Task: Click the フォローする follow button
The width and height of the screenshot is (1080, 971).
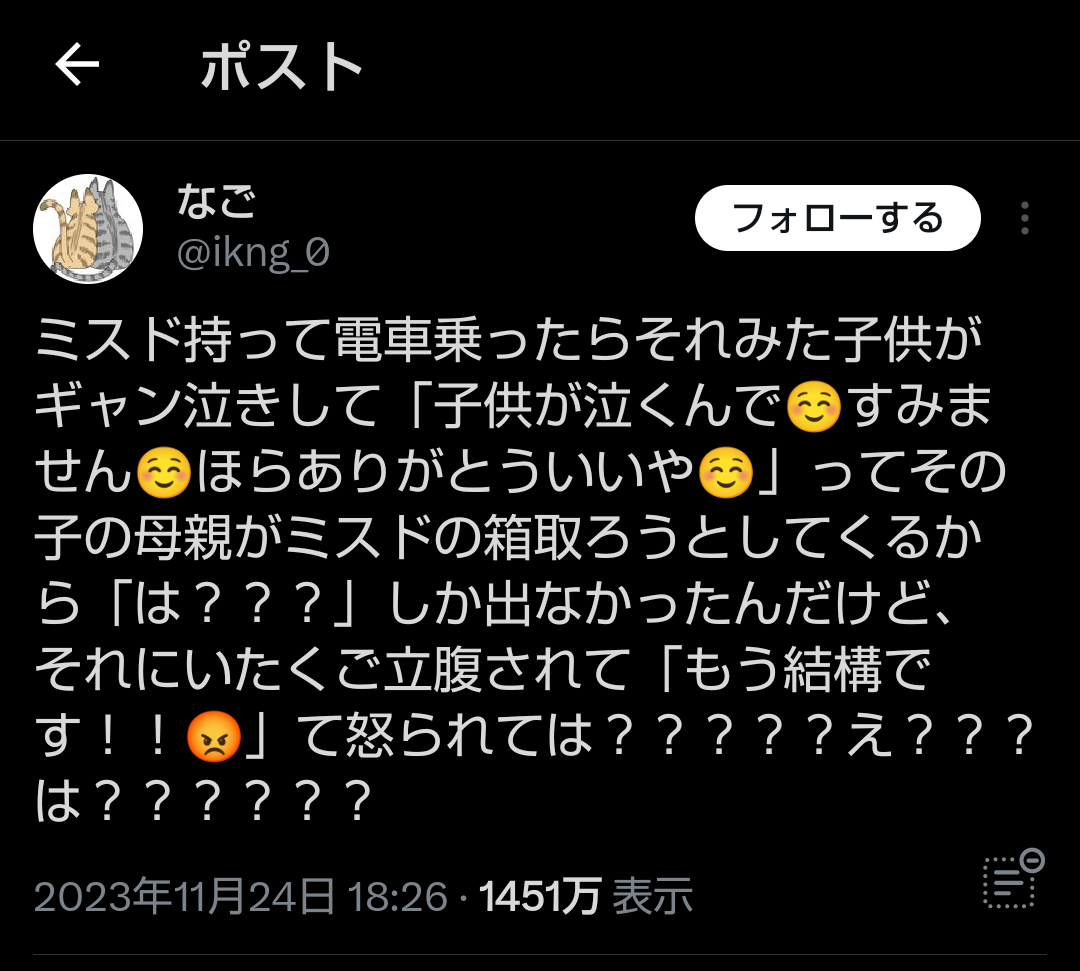Action: [838, 218]
